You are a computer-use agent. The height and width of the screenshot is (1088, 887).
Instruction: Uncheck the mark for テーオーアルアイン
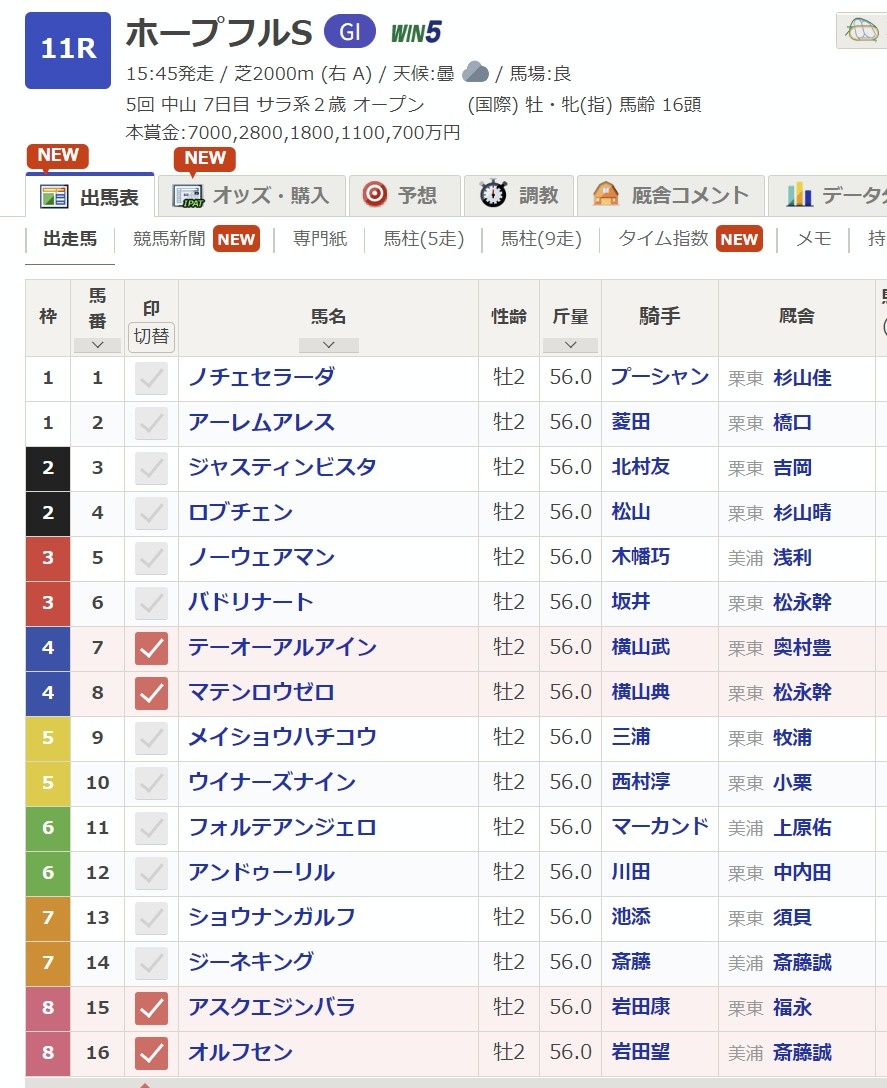(x=151, y=648)
